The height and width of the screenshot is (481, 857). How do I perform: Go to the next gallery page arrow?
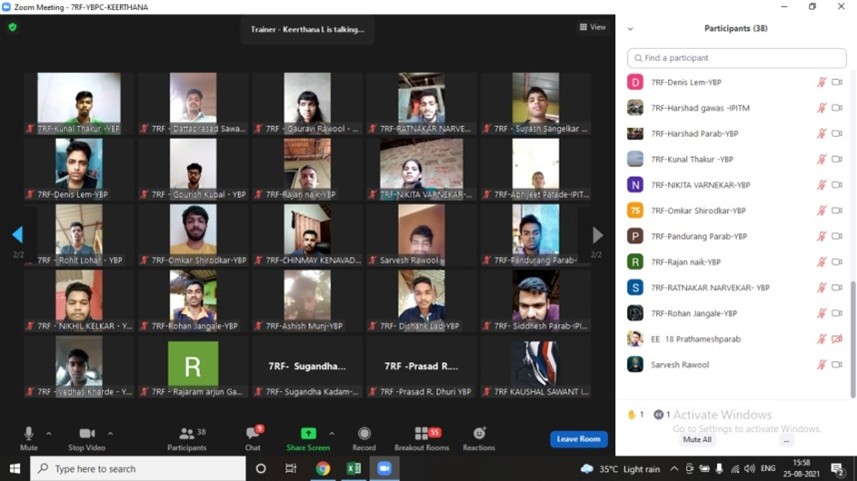(597, 235)
